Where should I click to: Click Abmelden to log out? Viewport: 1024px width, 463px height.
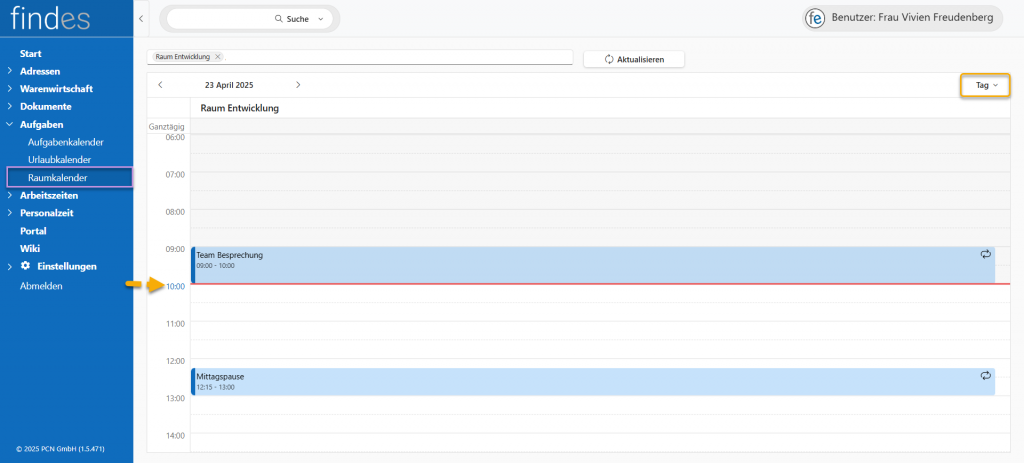coord(41,286)
